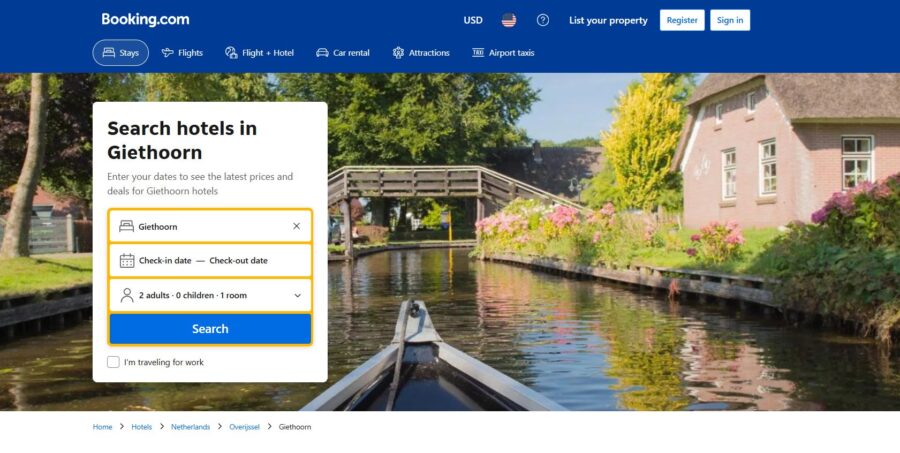Click the calendar icon in date field
The height and width of the screenshot is (453, 900).
click(126, 261)
